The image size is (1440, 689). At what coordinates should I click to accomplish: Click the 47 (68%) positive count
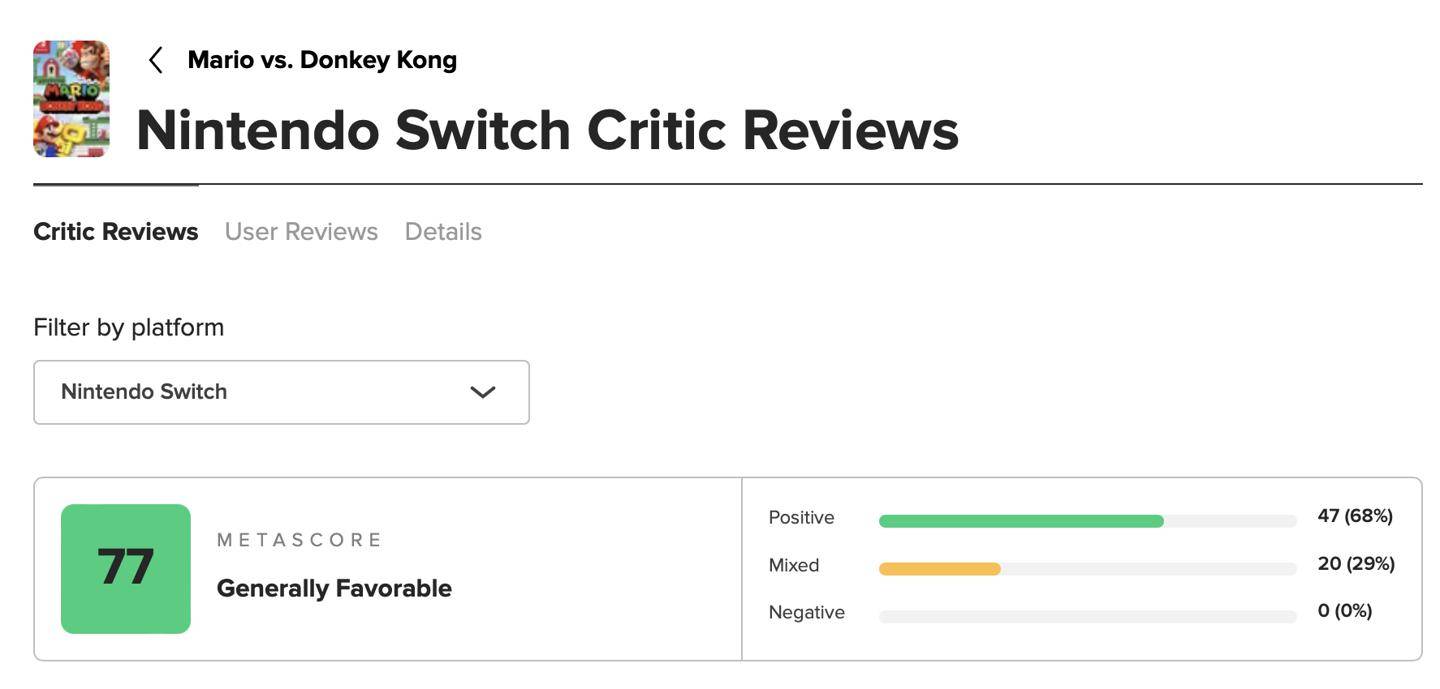1355,516
